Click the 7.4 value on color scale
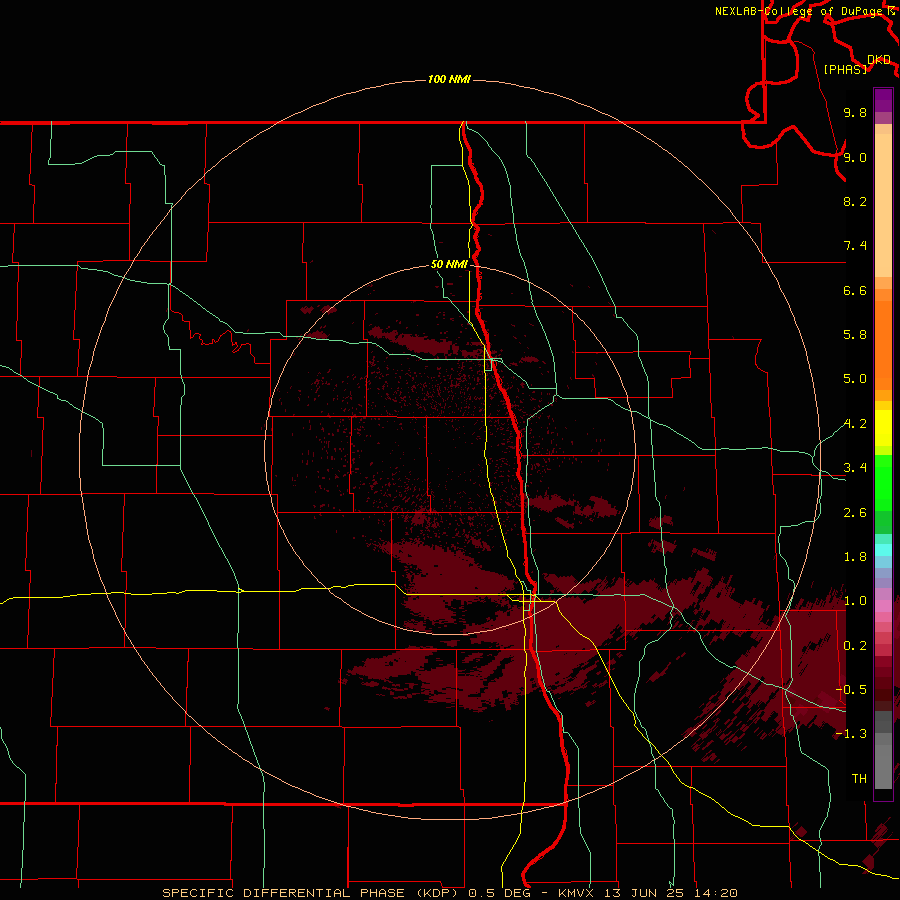This screenshot has width=900, height=900. tap(855, 246)
